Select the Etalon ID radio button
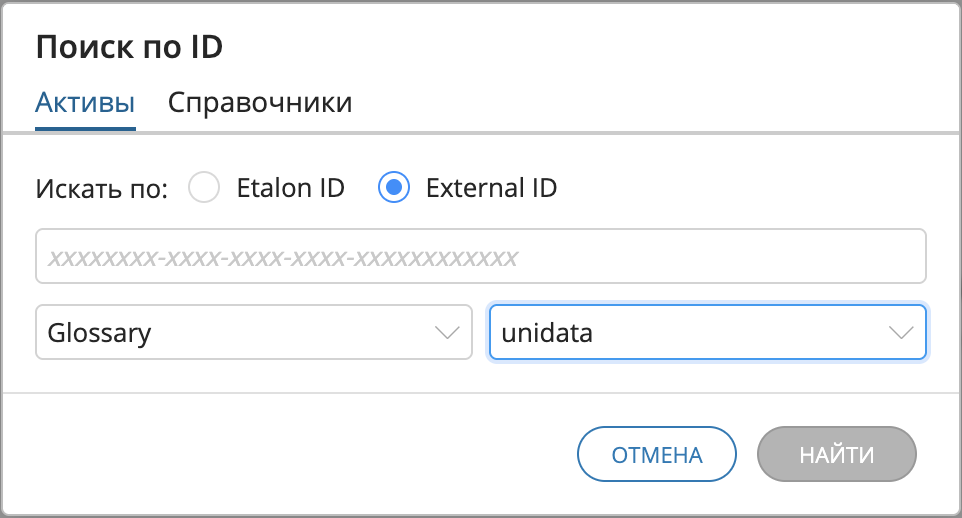This screenshot has height=518, width=962. (x=204, y=188)
